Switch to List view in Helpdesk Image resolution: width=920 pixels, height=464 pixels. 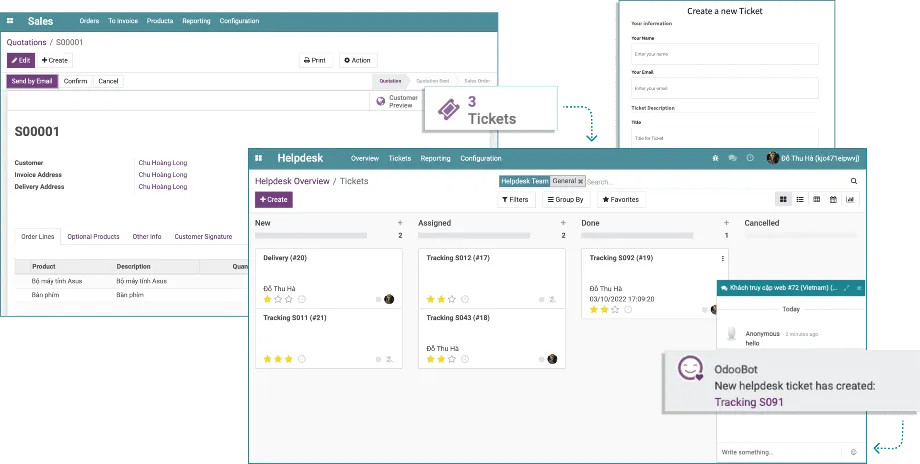800,199
